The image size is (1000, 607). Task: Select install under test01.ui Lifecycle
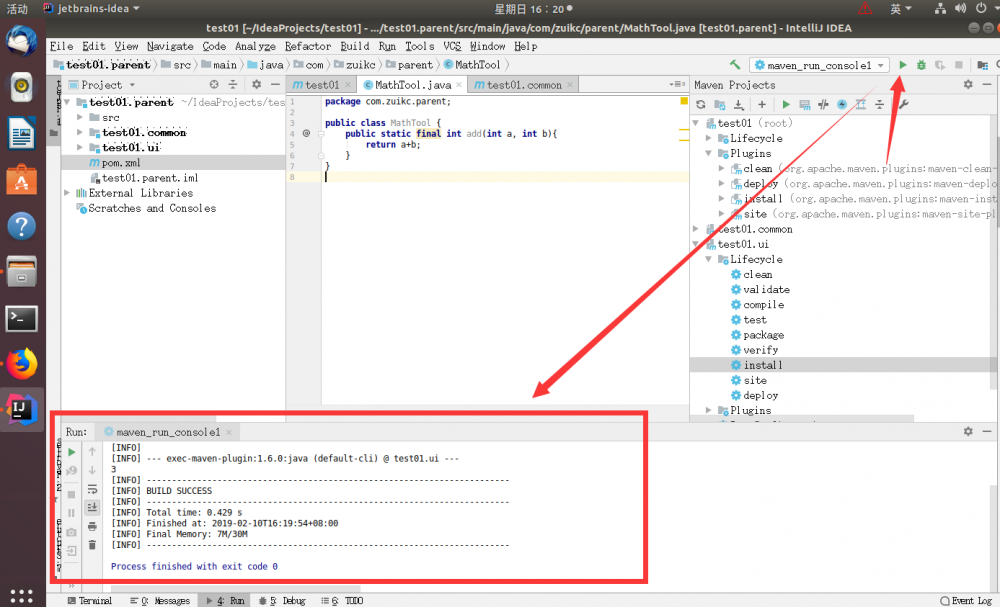[x=762, y=365]
